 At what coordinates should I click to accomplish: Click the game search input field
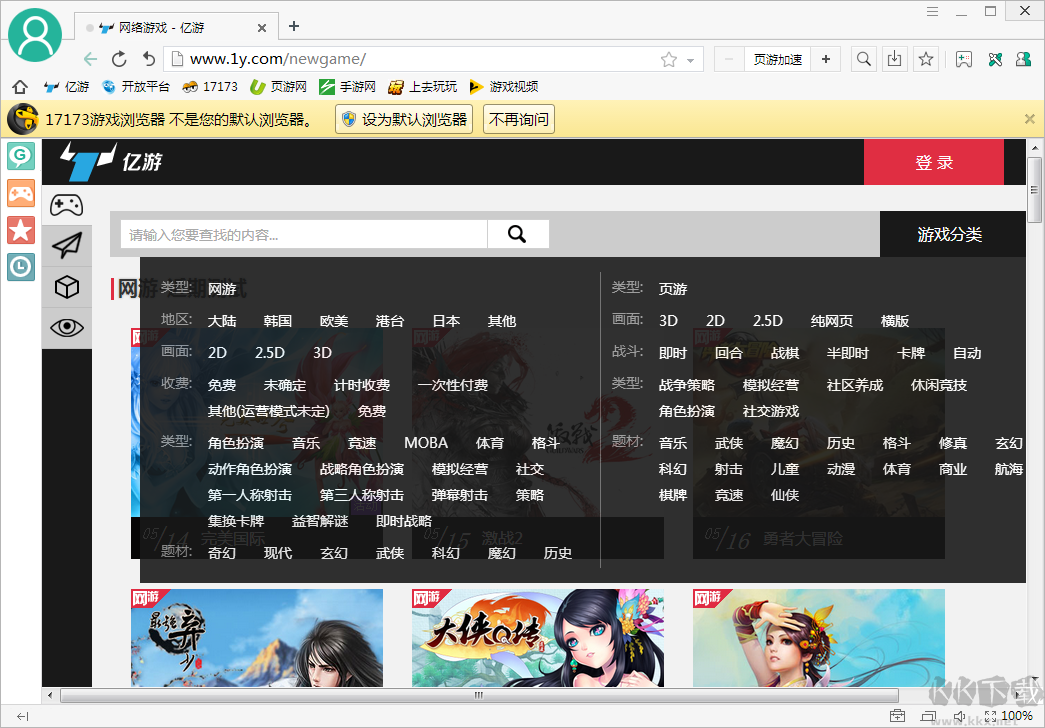tap(300, 234)
